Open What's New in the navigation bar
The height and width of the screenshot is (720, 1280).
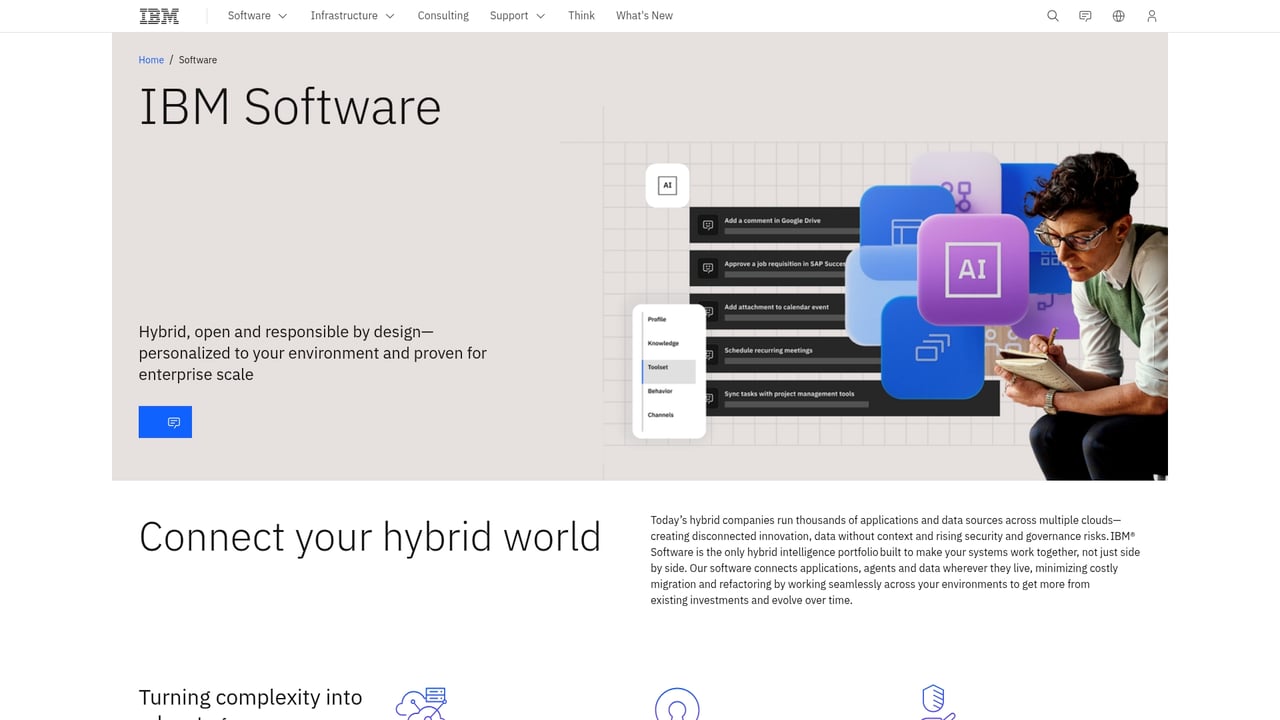pyautogui.click(x=644, y=16)
